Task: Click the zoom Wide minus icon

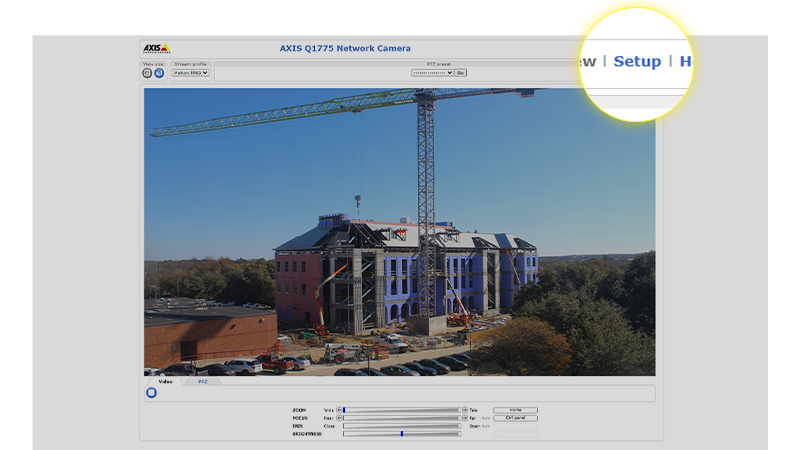Action: [340, 410]
